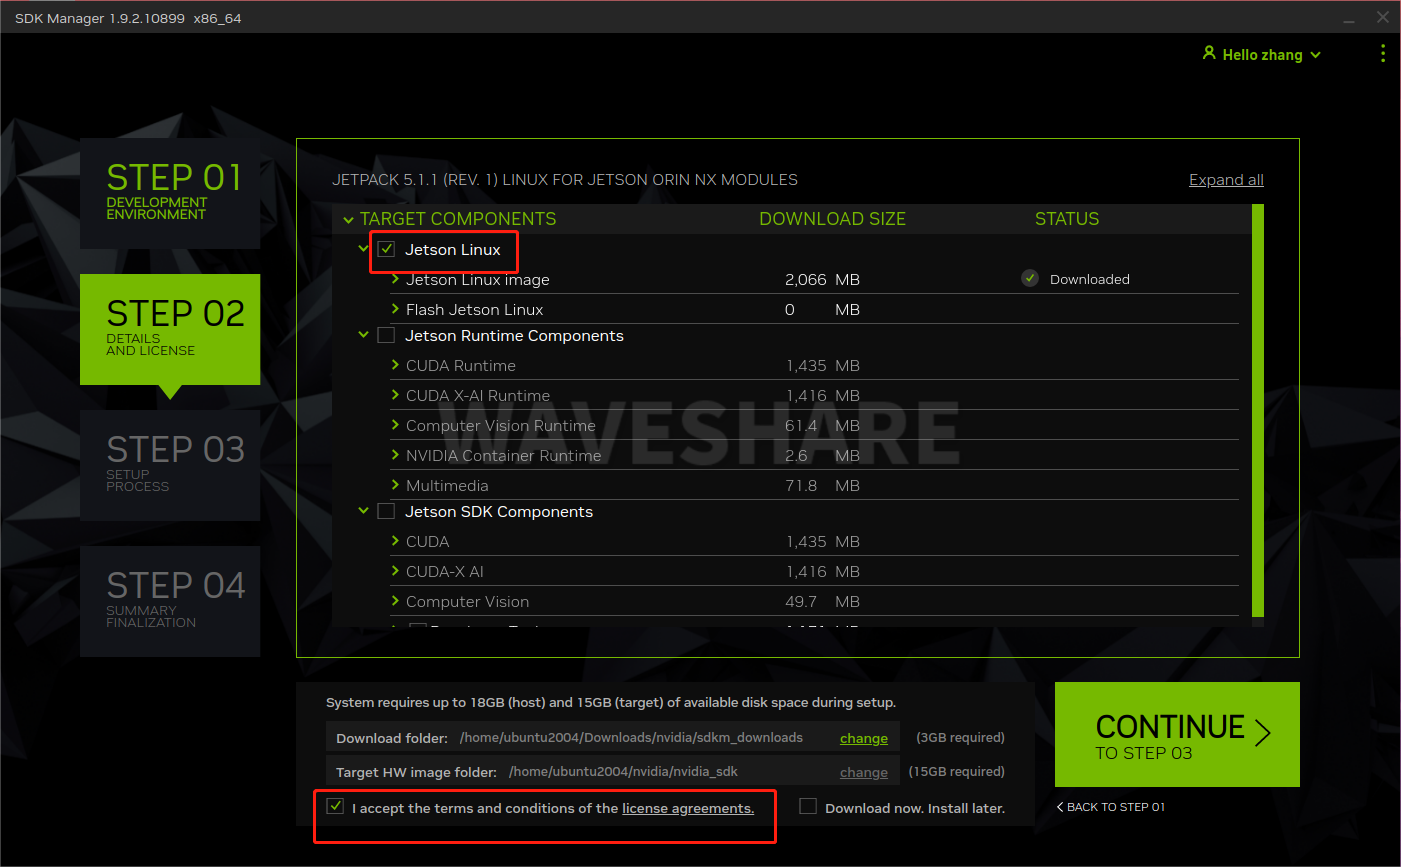1401x867 pixels.
Task: Expand the Multimedia row
Action: click(395, 485)
